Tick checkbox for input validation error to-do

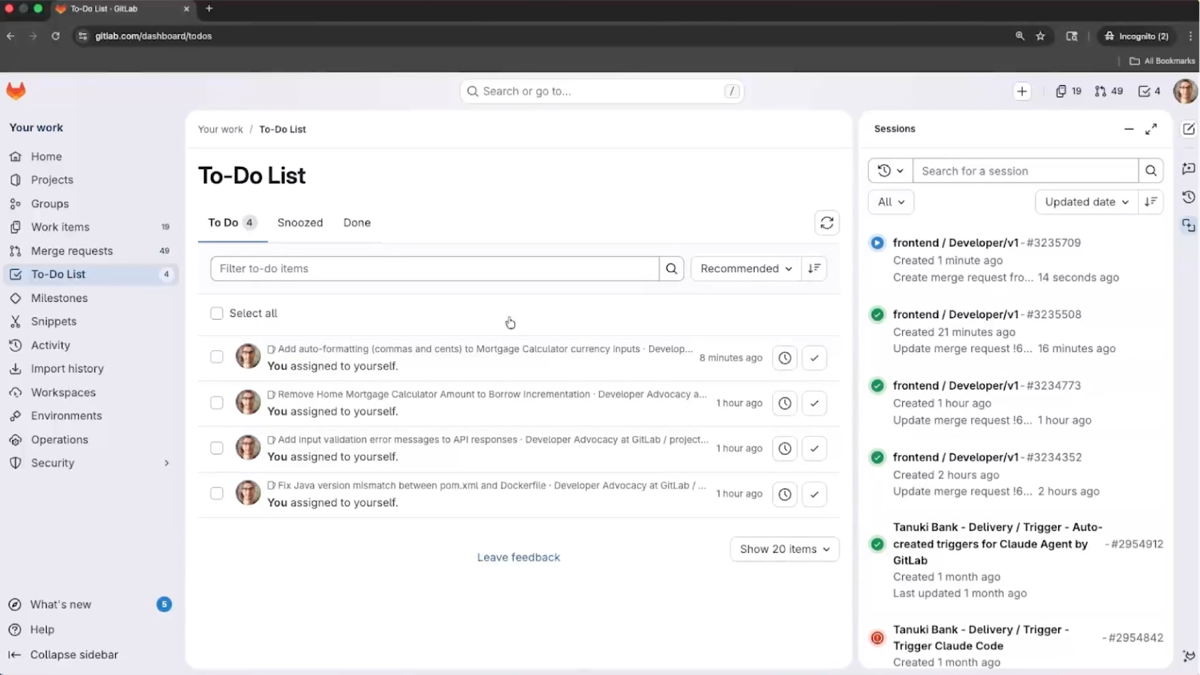pyautogui.click(x=217, y=448)
